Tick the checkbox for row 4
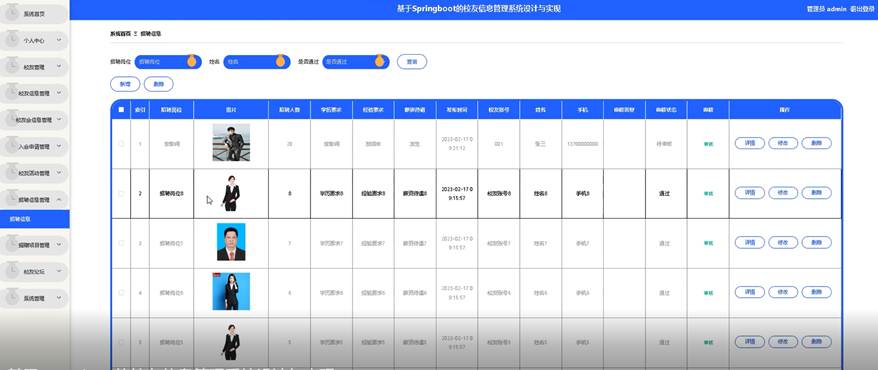 [121, 292]
